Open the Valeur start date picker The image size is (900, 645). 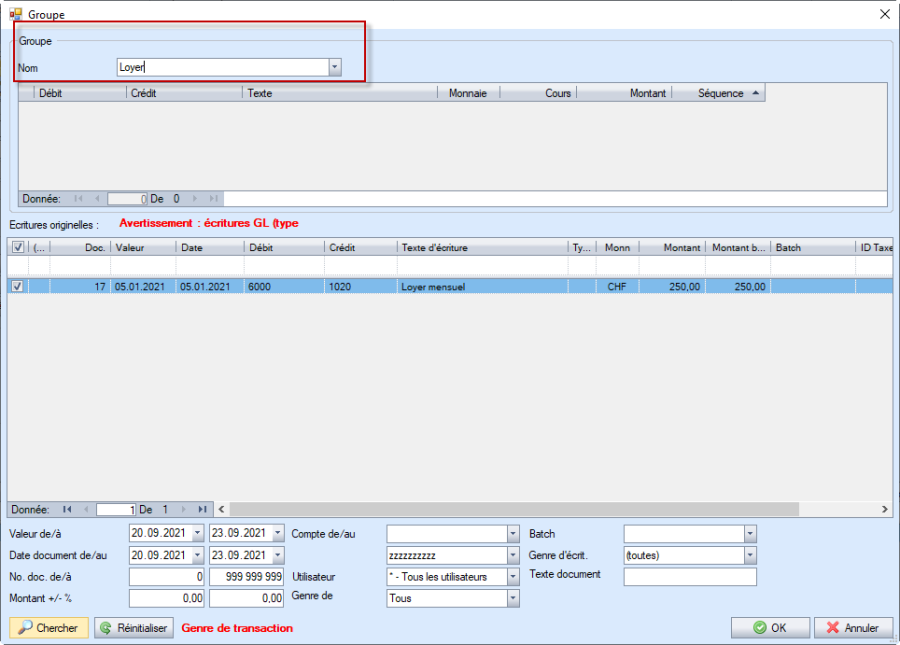coord(197,533)
